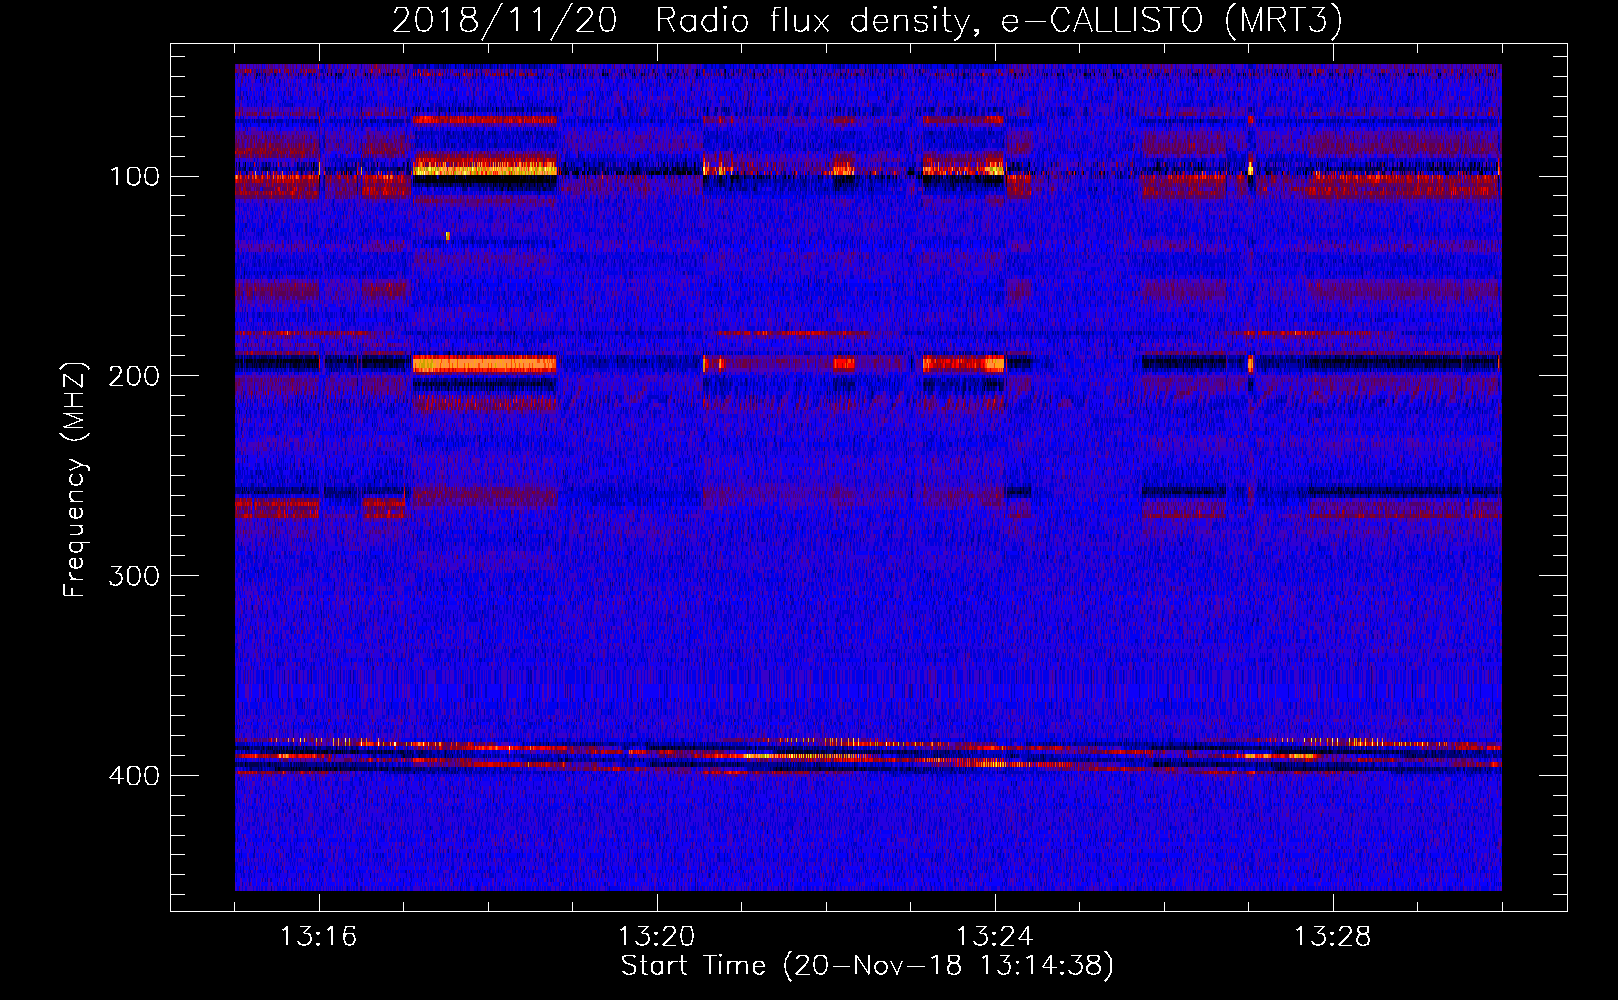
Task: Click the small yellow spot below the 100 MHz burst
Action: tap(448, 236)
